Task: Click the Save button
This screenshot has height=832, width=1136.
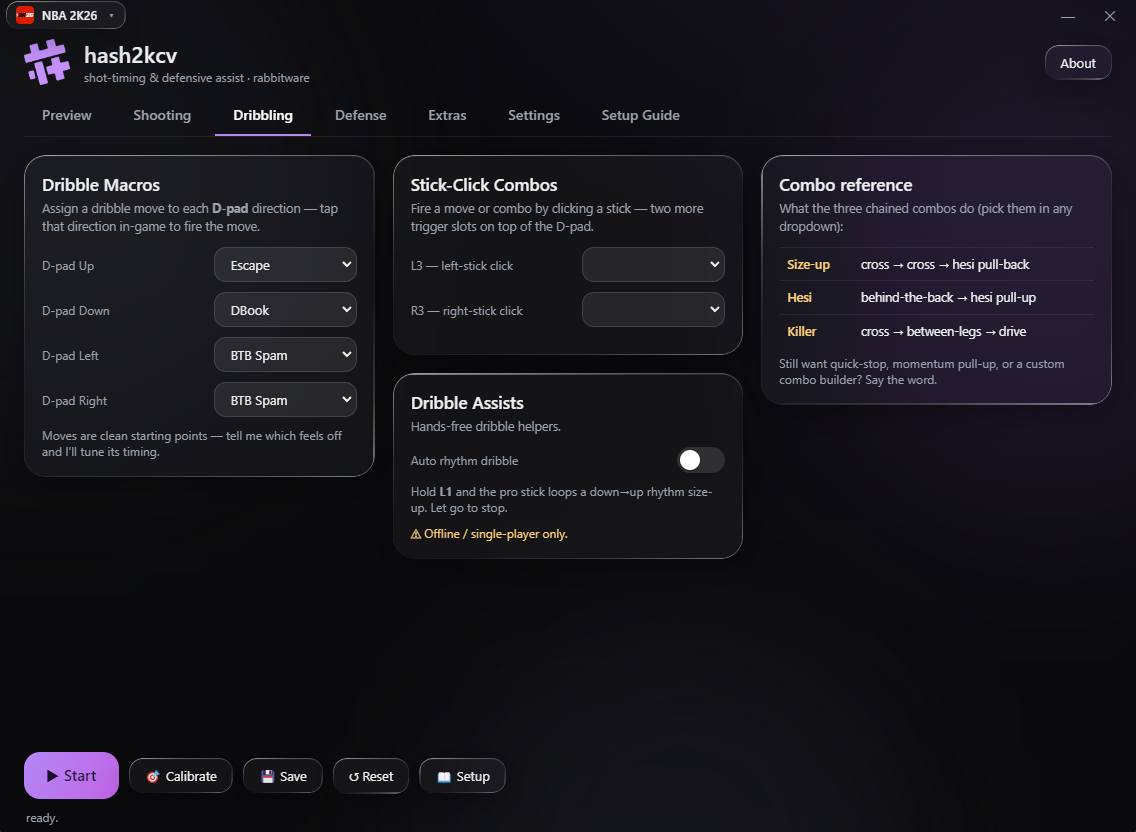Action: (x=283, y=776)
